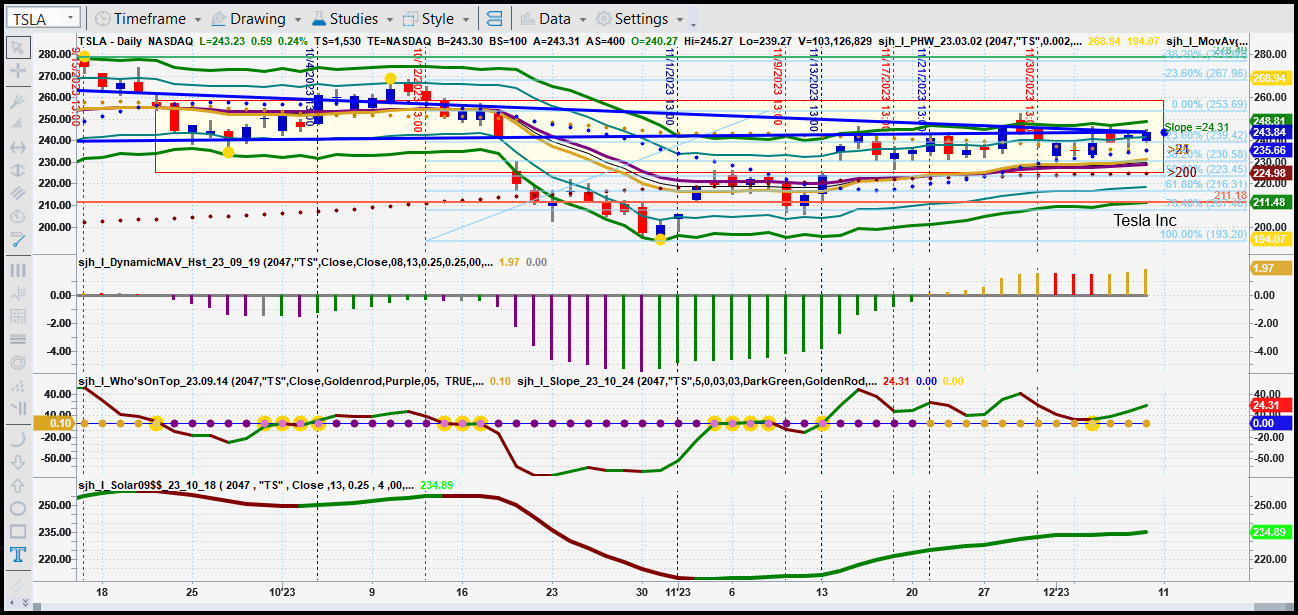Select the branching-lines tool below vertical bars
This screenshot has width=1298, height=615.
click(x=17, y=293)
